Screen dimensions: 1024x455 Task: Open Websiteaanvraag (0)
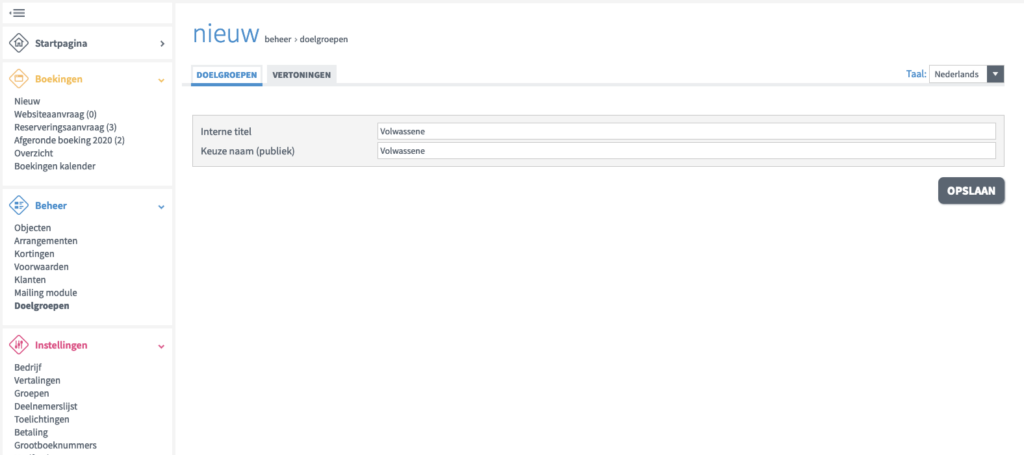click(56, 114)
